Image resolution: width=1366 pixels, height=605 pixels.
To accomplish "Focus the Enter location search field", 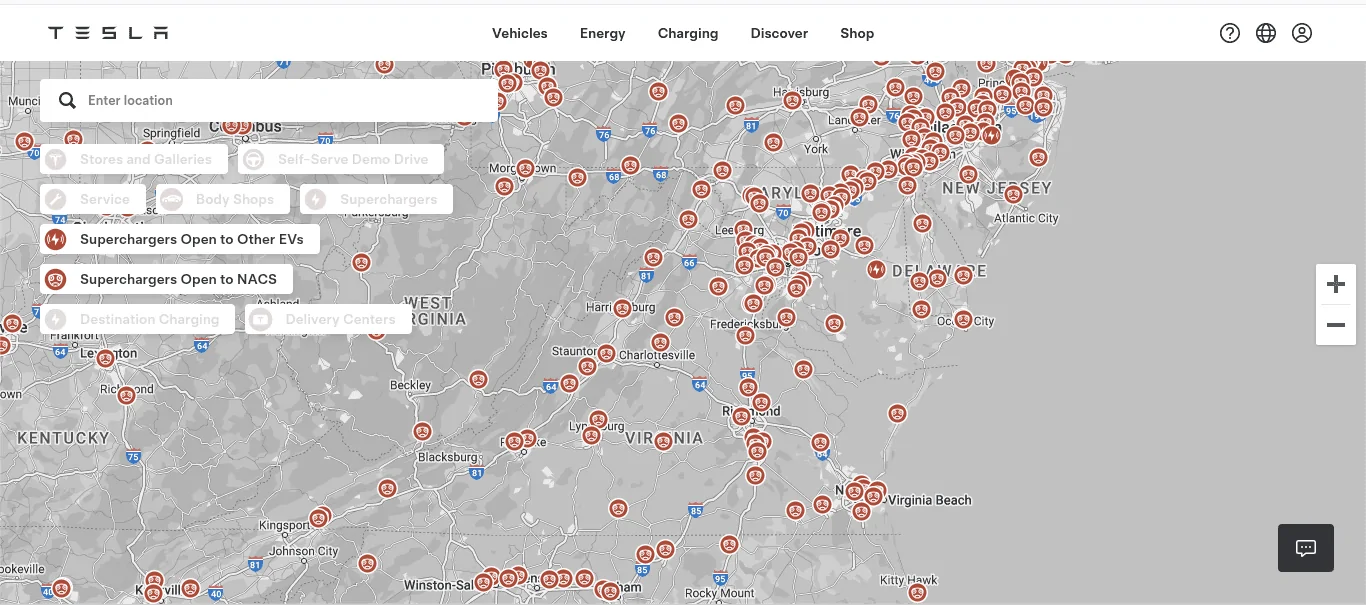I will point(269,100).
